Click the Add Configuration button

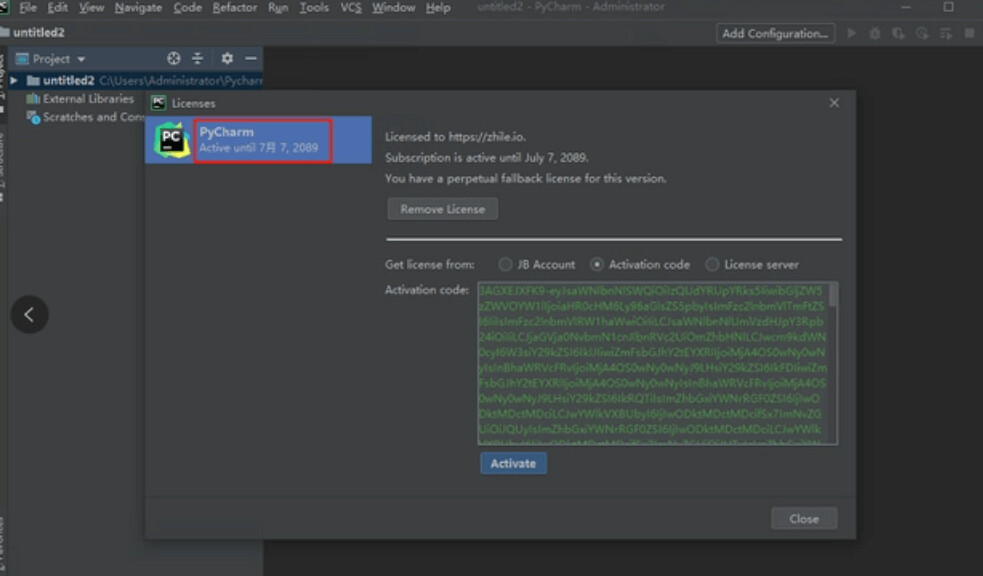pyautogui.click(x=775, y=33)
